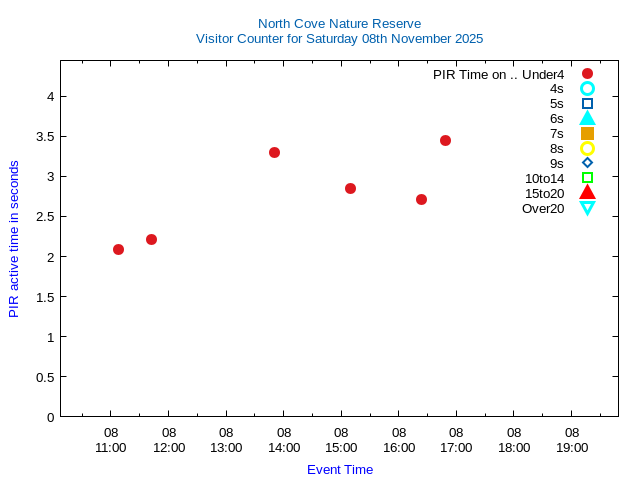Select the cyan open circle 4s legend marker
This screenshot has width=640, height=480.
point(587,89)
